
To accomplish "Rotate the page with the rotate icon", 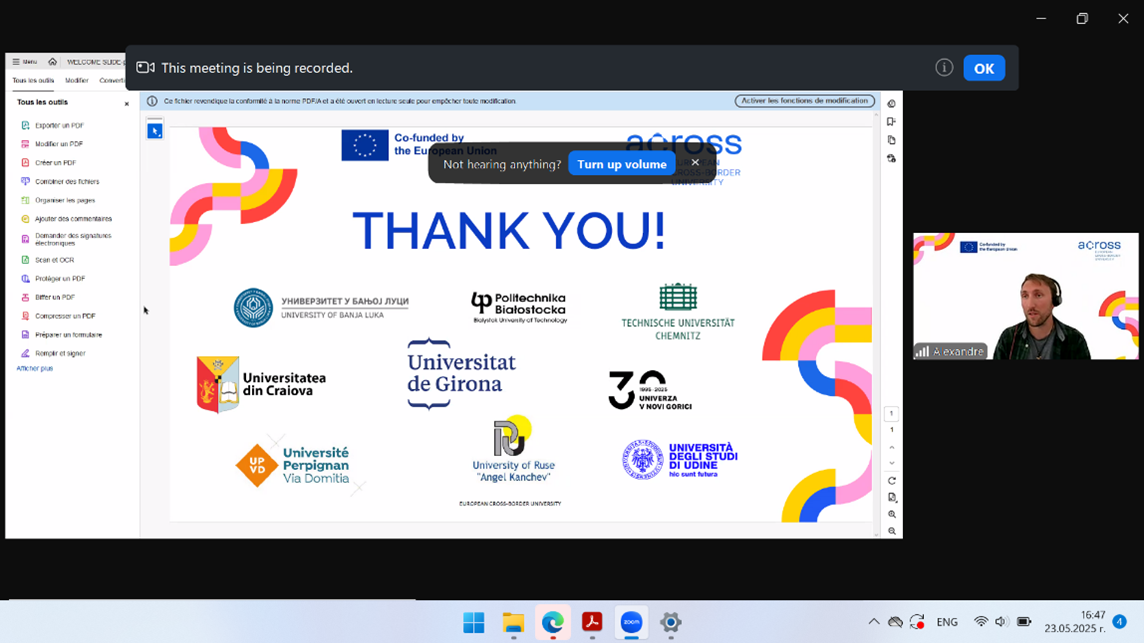I will [891, 481].
